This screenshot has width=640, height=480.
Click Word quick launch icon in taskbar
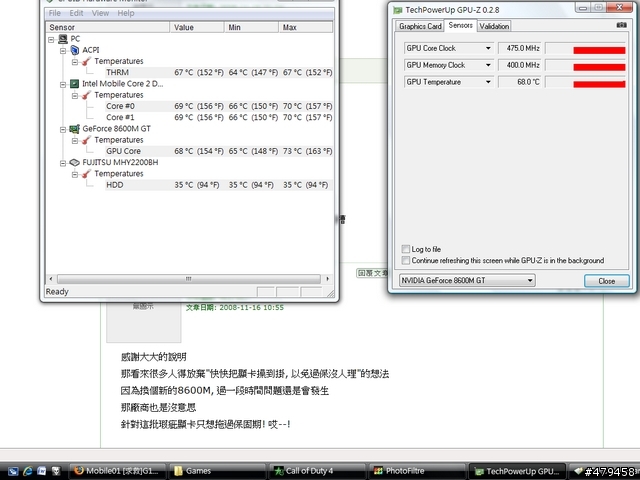(x=42, y=471)
